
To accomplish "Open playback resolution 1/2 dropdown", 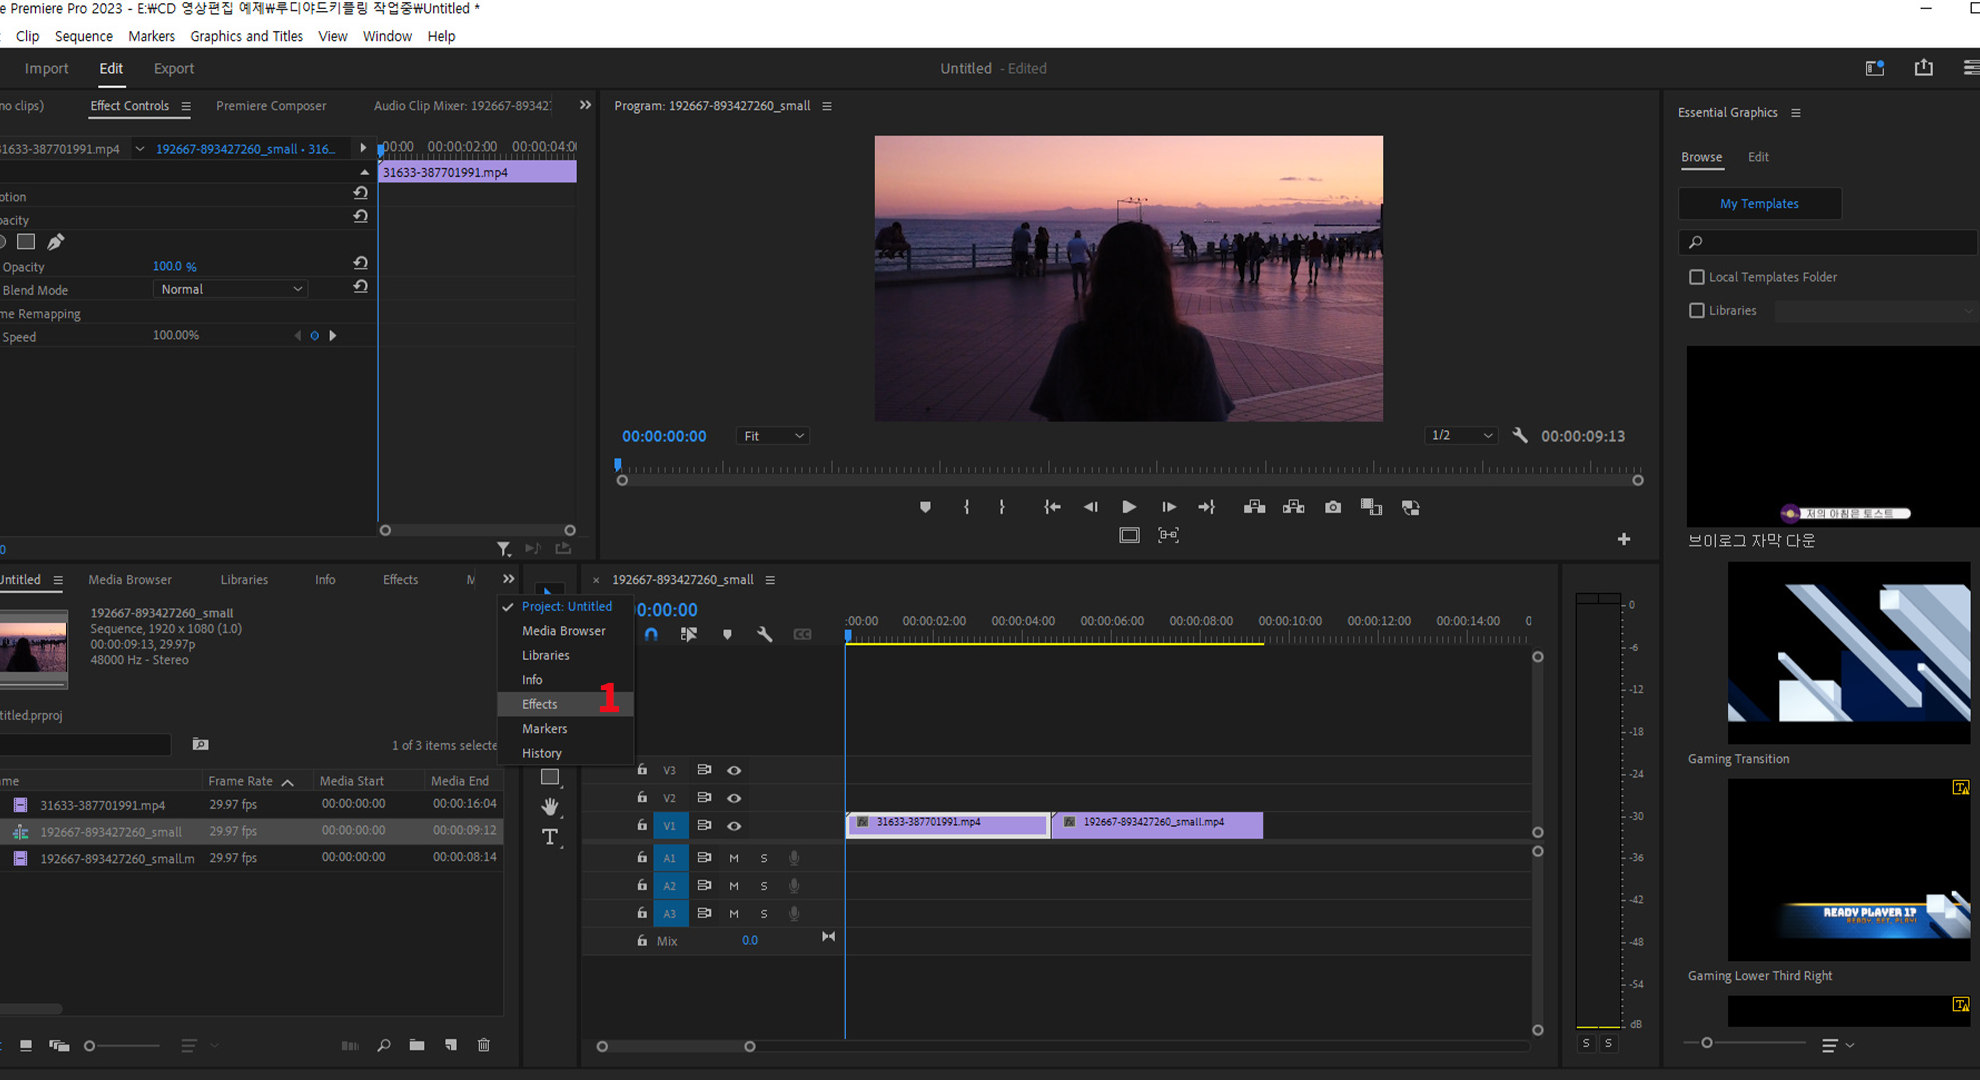I will (x=1460, y=436).
